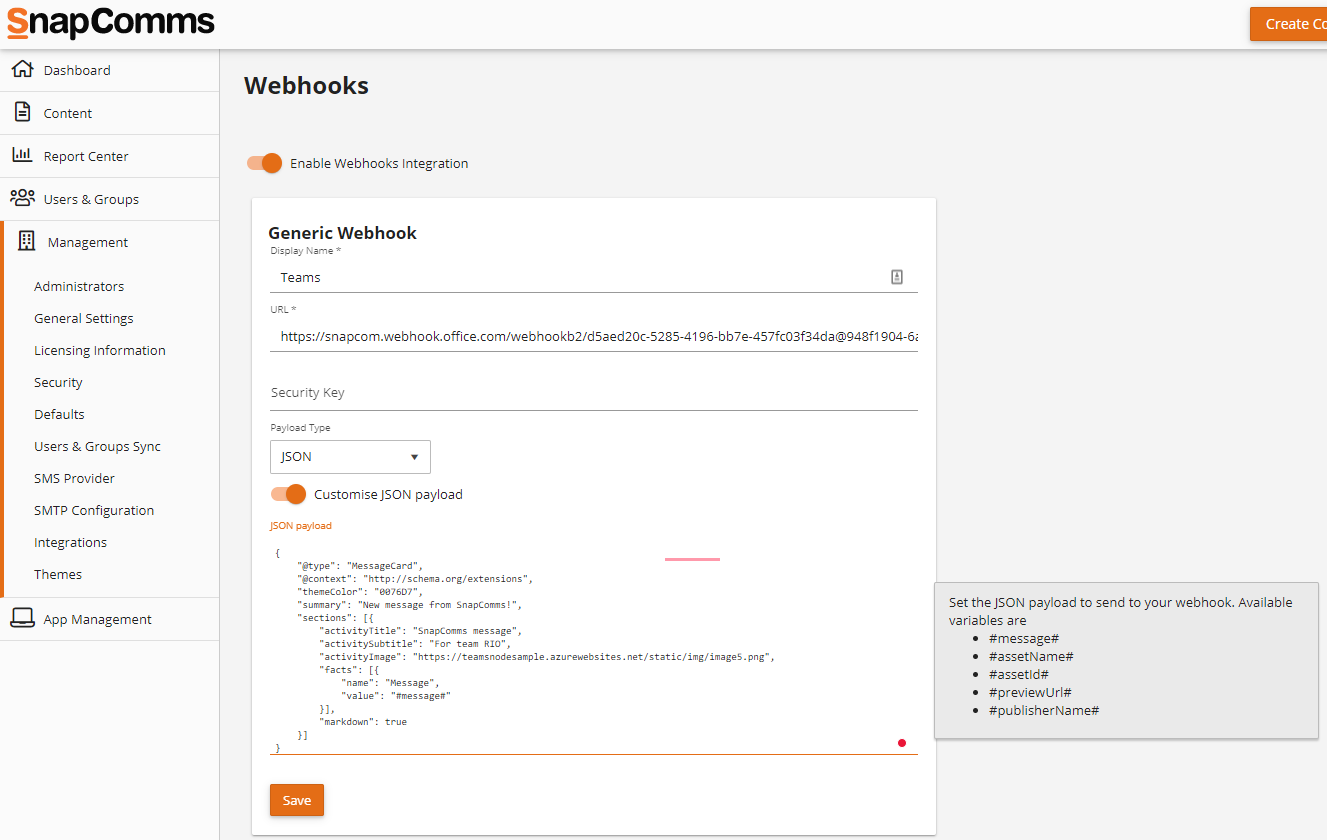This screenshot has width=1327, height=840.
Task: Click the '"@context"' schema.org line
Action: coord(415,578)
